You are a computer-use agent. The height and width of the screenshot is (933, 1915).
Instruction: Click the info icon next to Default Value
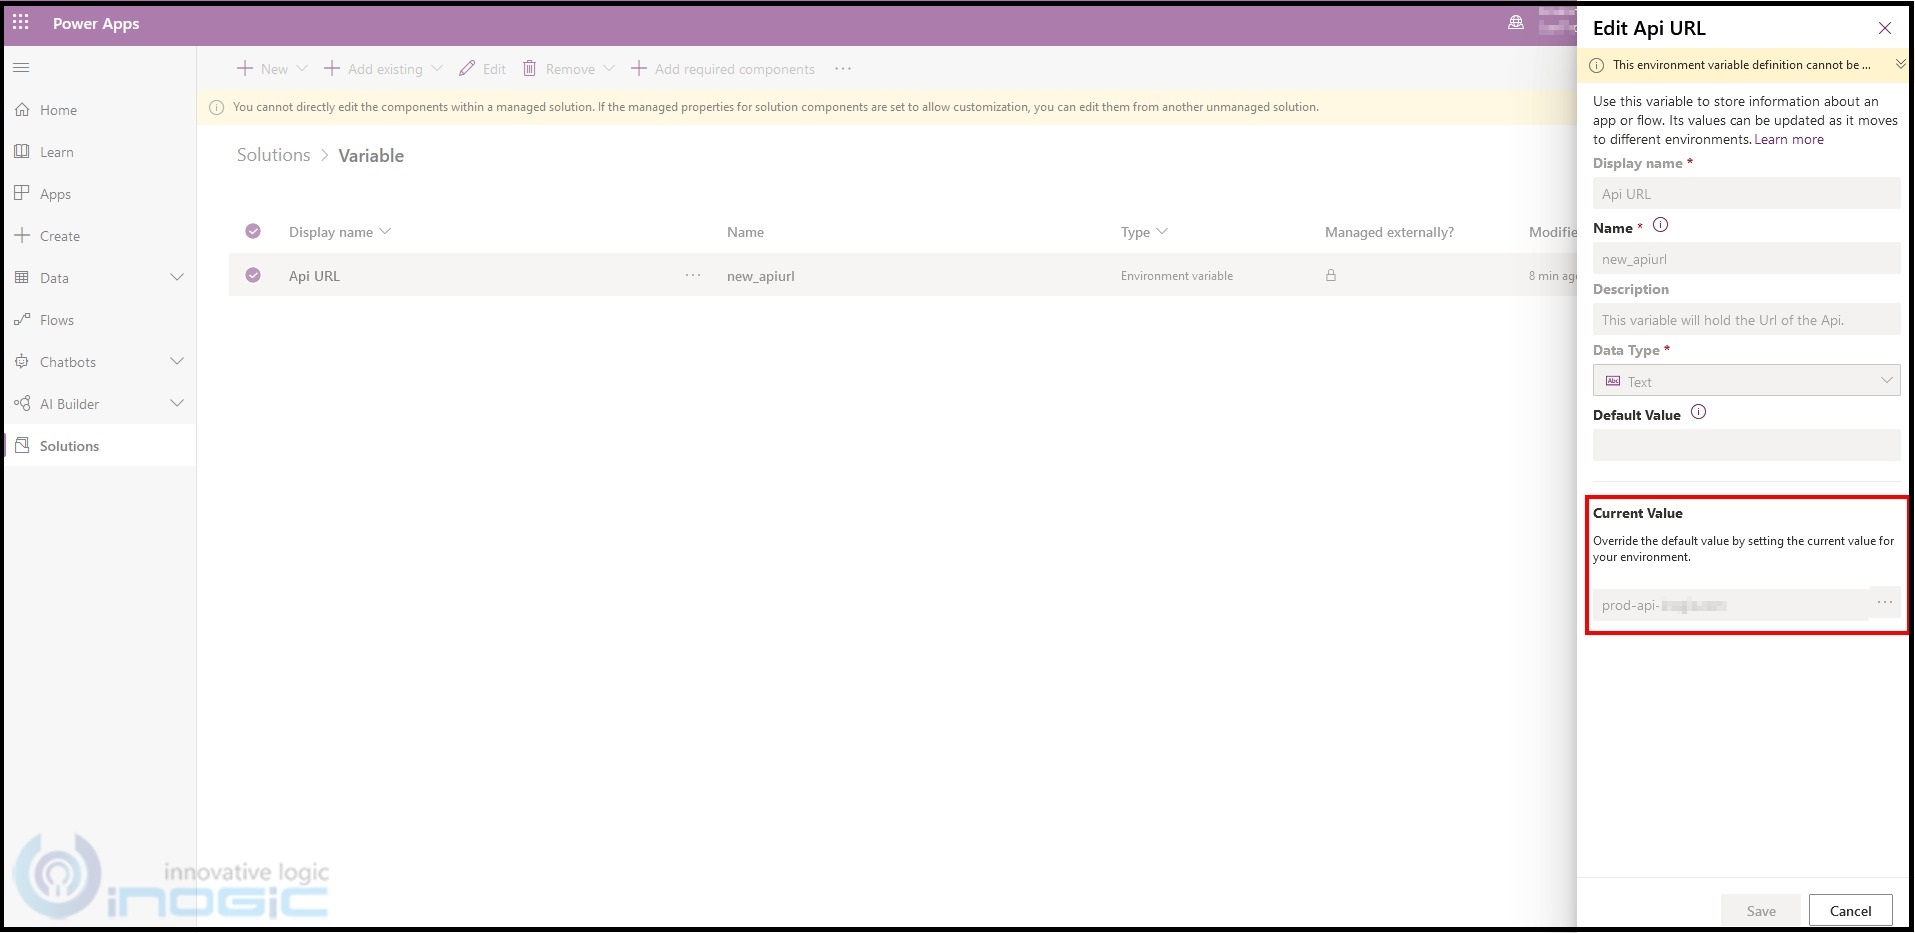[1698, 412]
